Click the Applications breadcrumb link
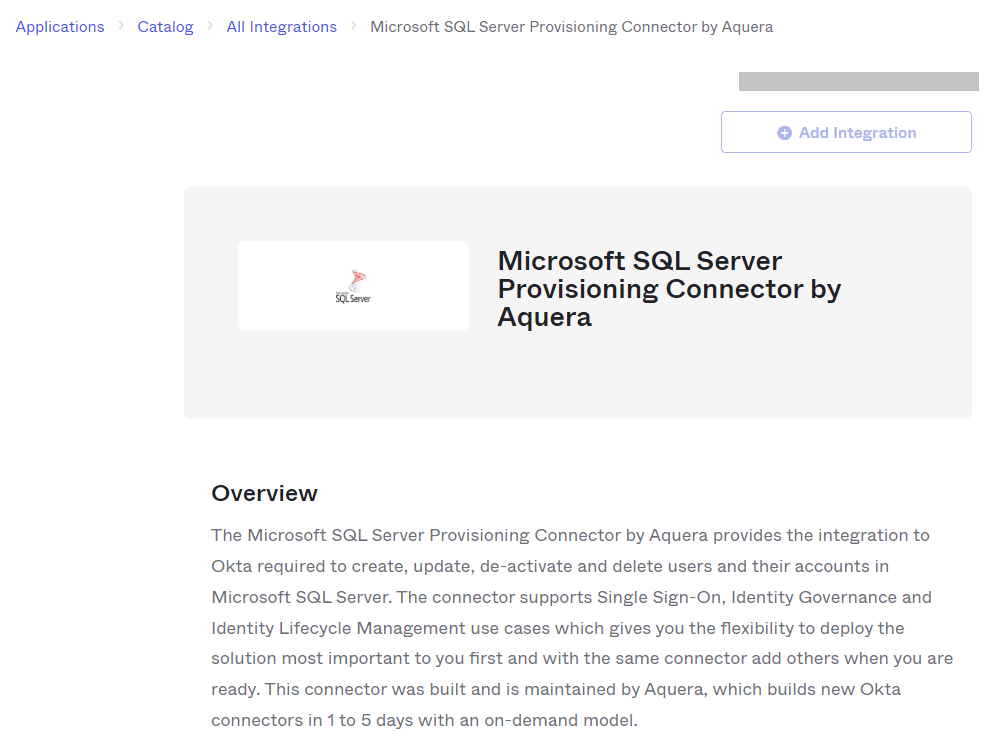Viewport: 1003px width, 750px height. click(x=60, y=27)
